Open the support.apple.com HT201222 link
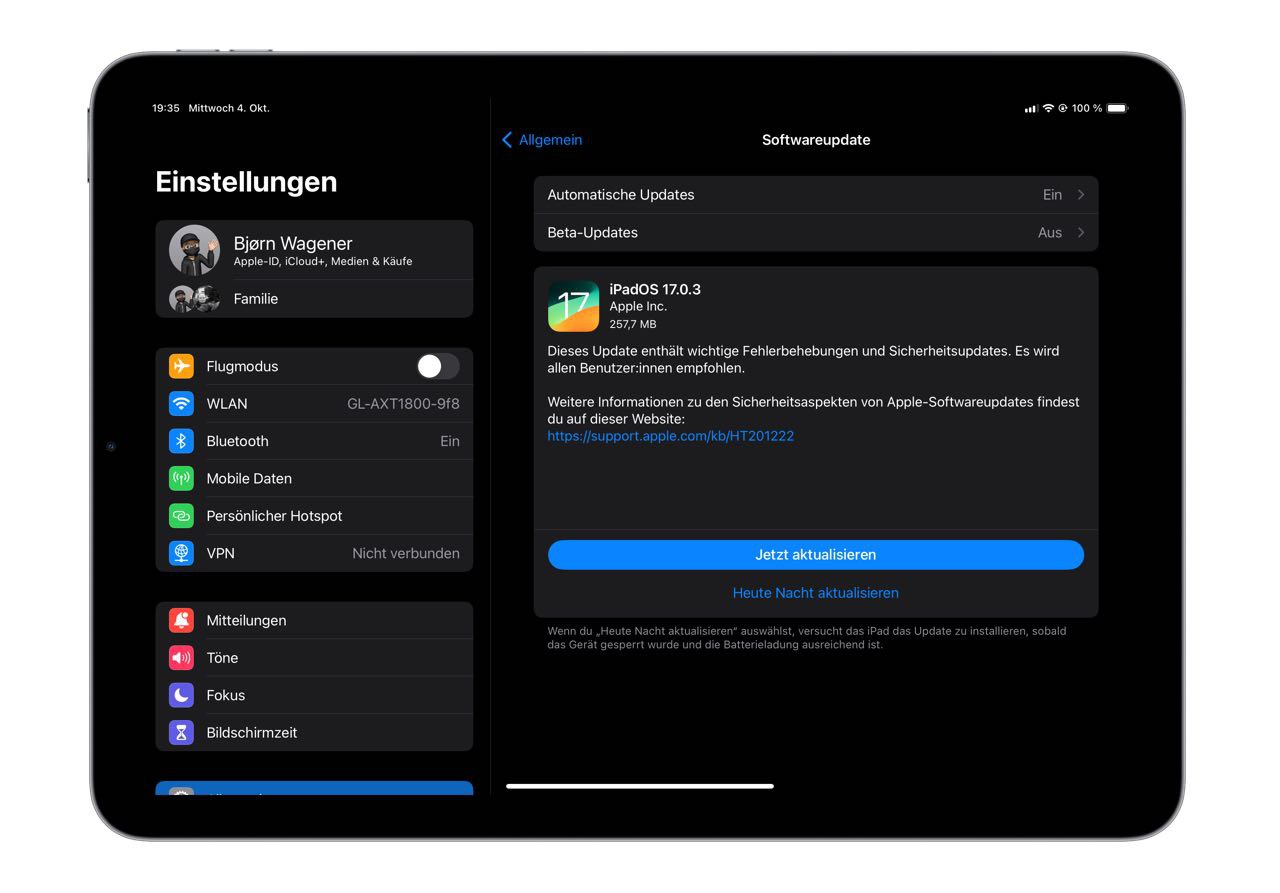Screen dimensions: 1280x893 point(670,436)
